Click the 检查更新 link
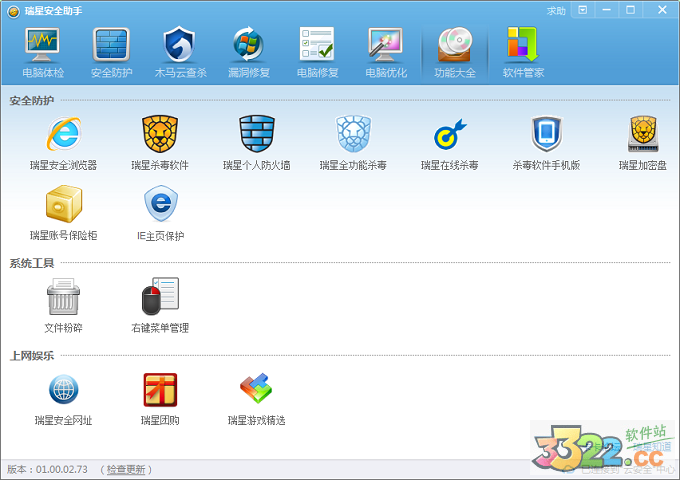The height and width of the screenshot is (480, 680). click(x=126, y=469)
